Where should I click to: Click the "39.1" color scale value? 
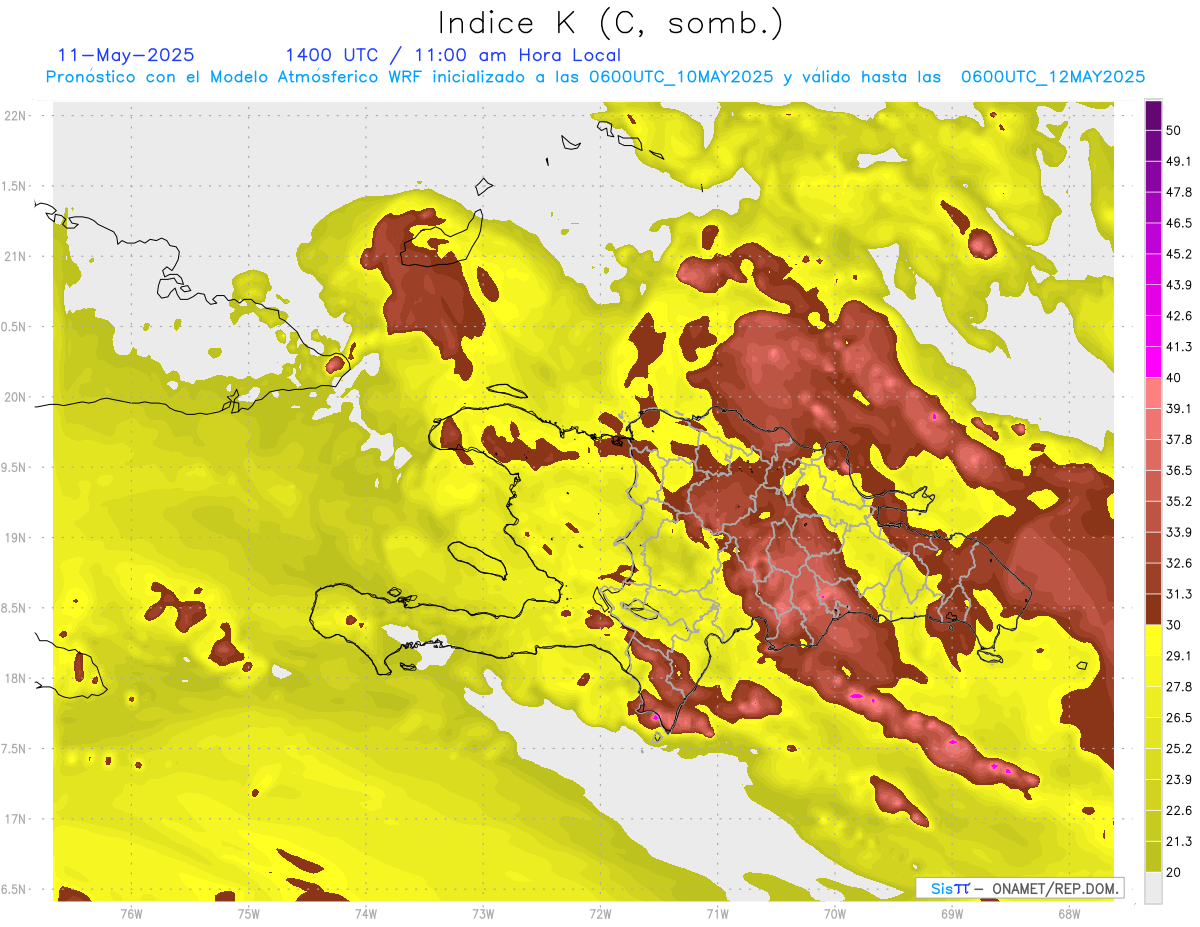coord(1178,408)
